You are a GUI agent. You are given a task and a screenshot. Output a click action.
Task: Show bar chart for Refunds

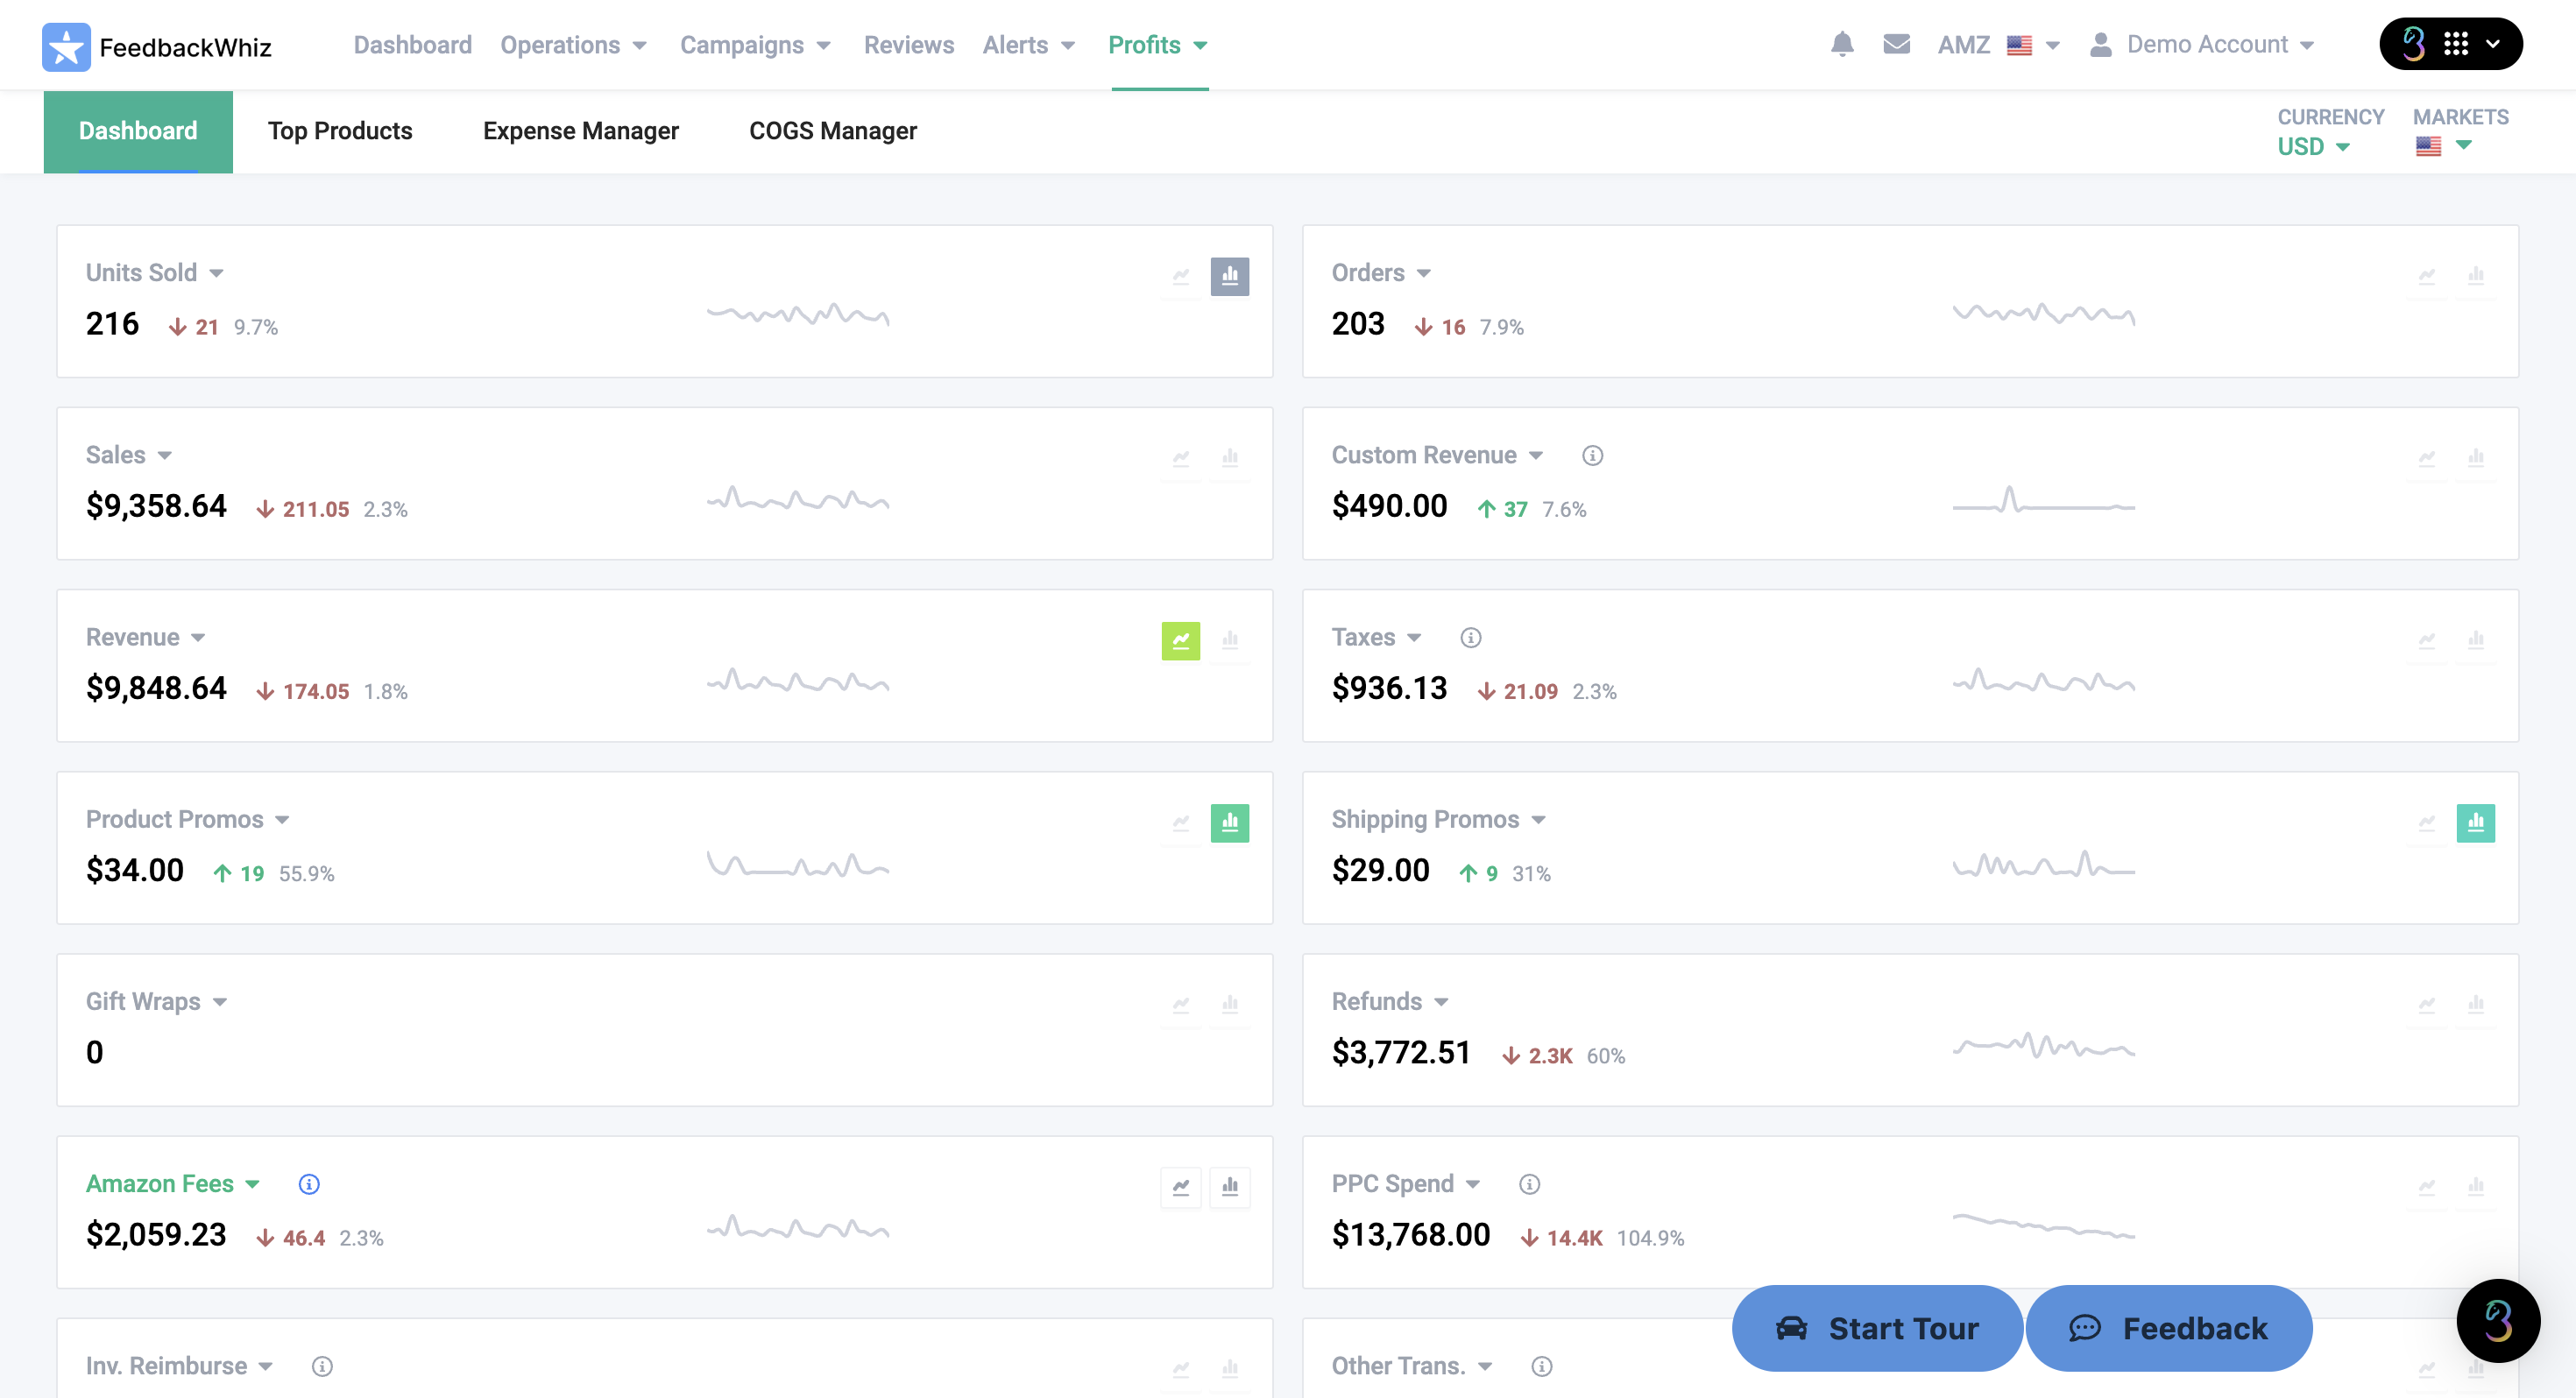click(2475, 1005)
